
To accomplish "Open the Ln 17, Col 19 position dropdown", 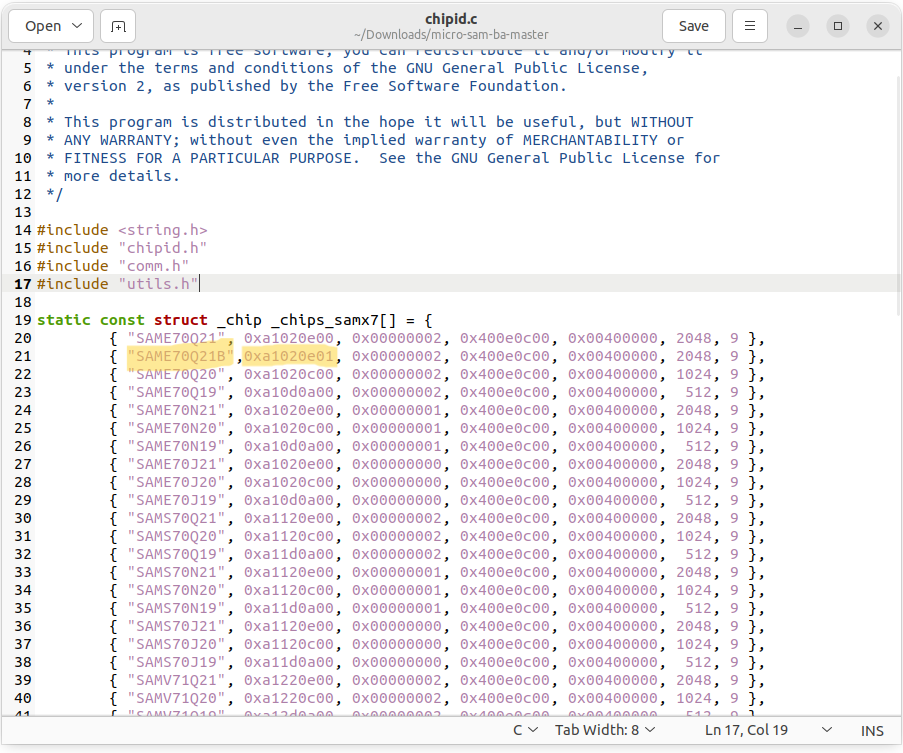I will coord(768,730).
